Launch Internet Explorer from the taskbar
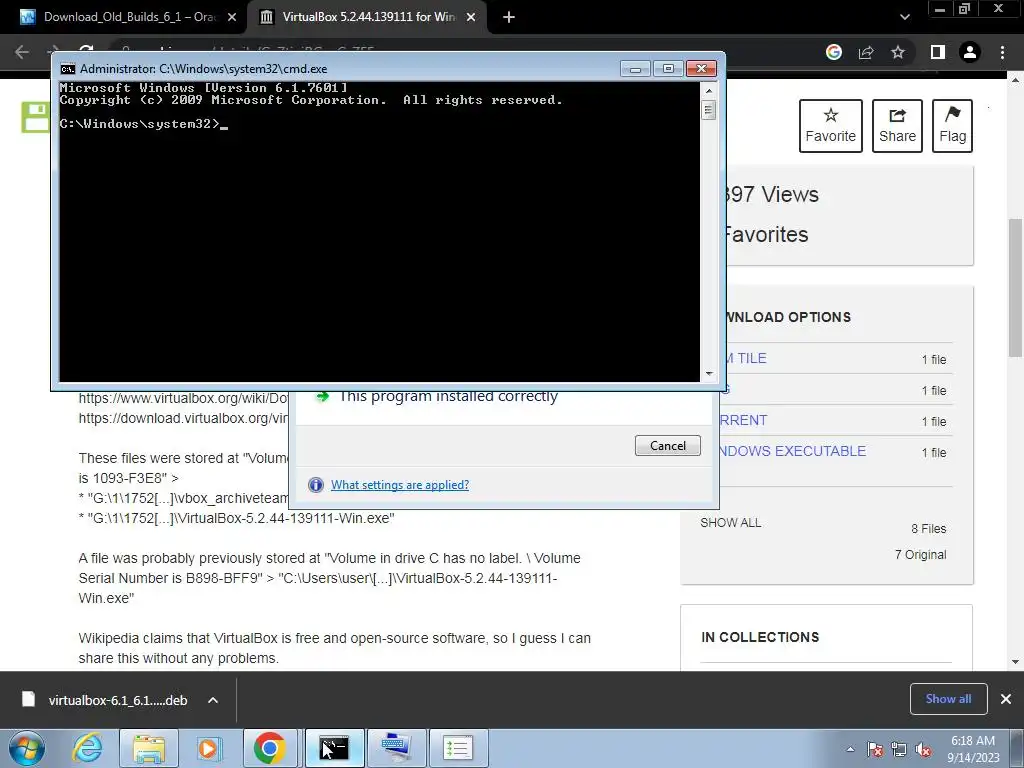 tap(88, 748)
